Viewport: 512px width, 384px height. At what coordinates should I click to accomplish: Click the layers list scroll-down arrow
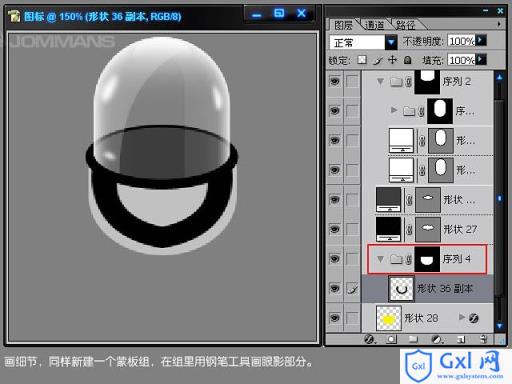coord(500,325)
